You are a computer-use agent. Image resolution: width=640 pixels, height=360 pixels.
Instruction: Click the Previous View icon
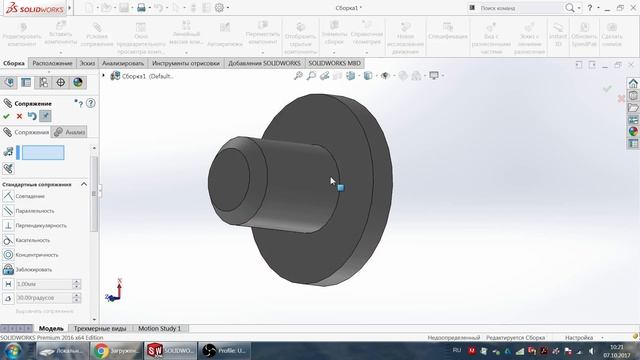tap(324, 76)
